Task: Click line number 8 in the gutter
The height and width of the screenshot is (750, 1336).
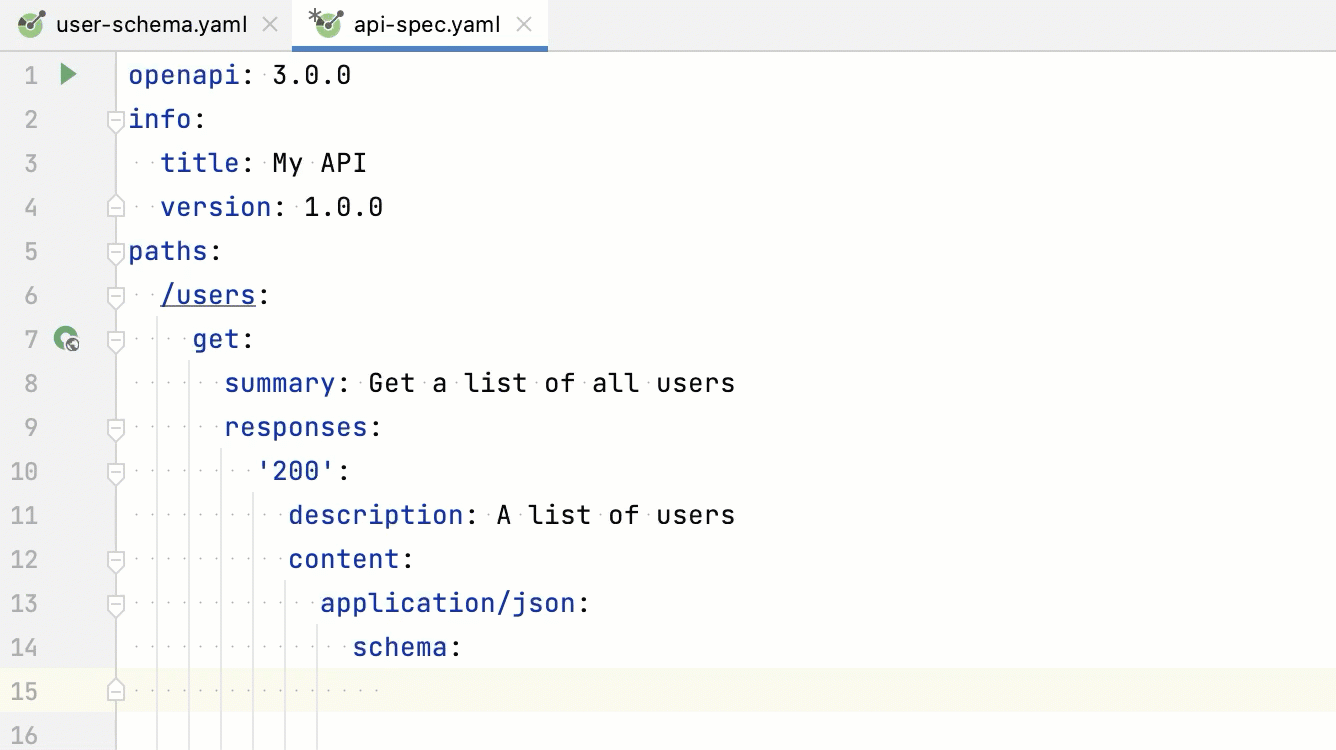Action: 30,383
